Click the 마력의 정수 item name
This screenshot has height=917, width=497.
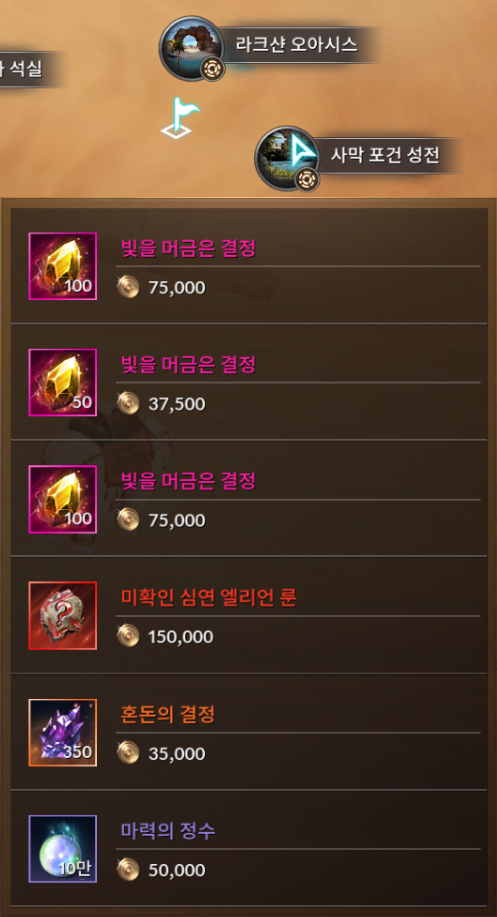(x=168, y=830)
